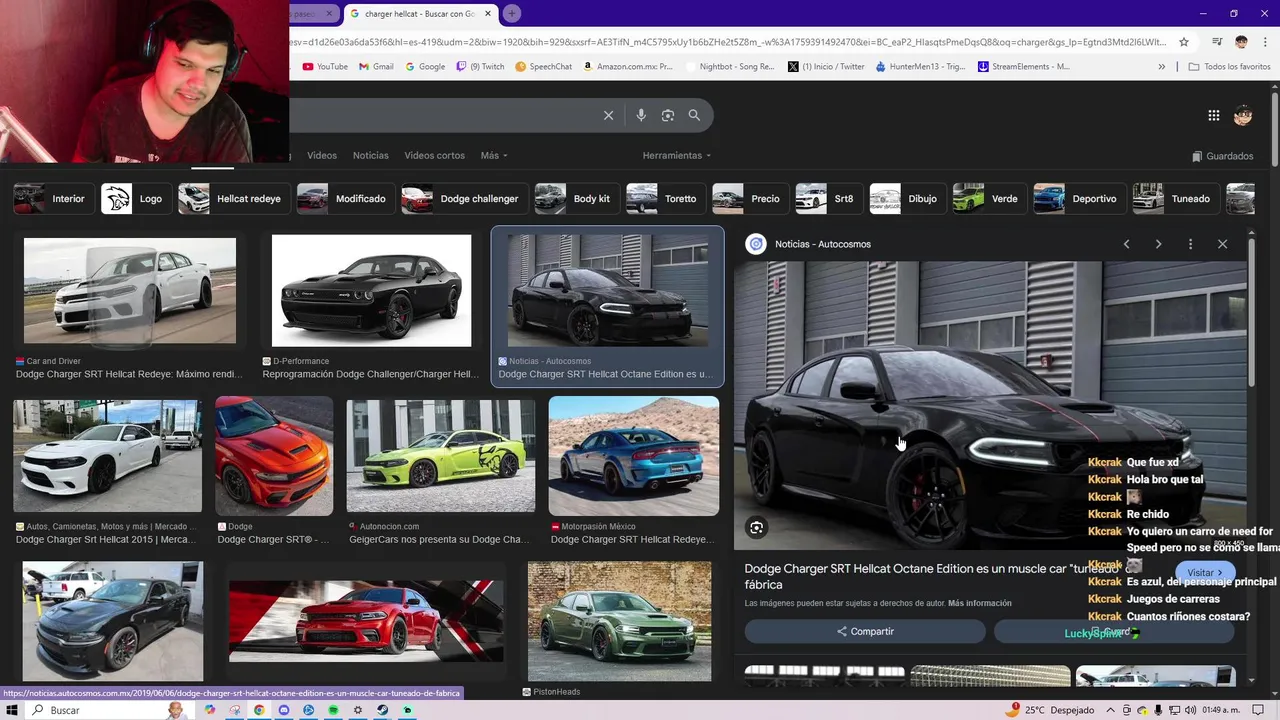Image resolution: width=1280 pixels, height=720 pixels.
Task: Open Chrome from the taskbar
Action: [259, 710]
